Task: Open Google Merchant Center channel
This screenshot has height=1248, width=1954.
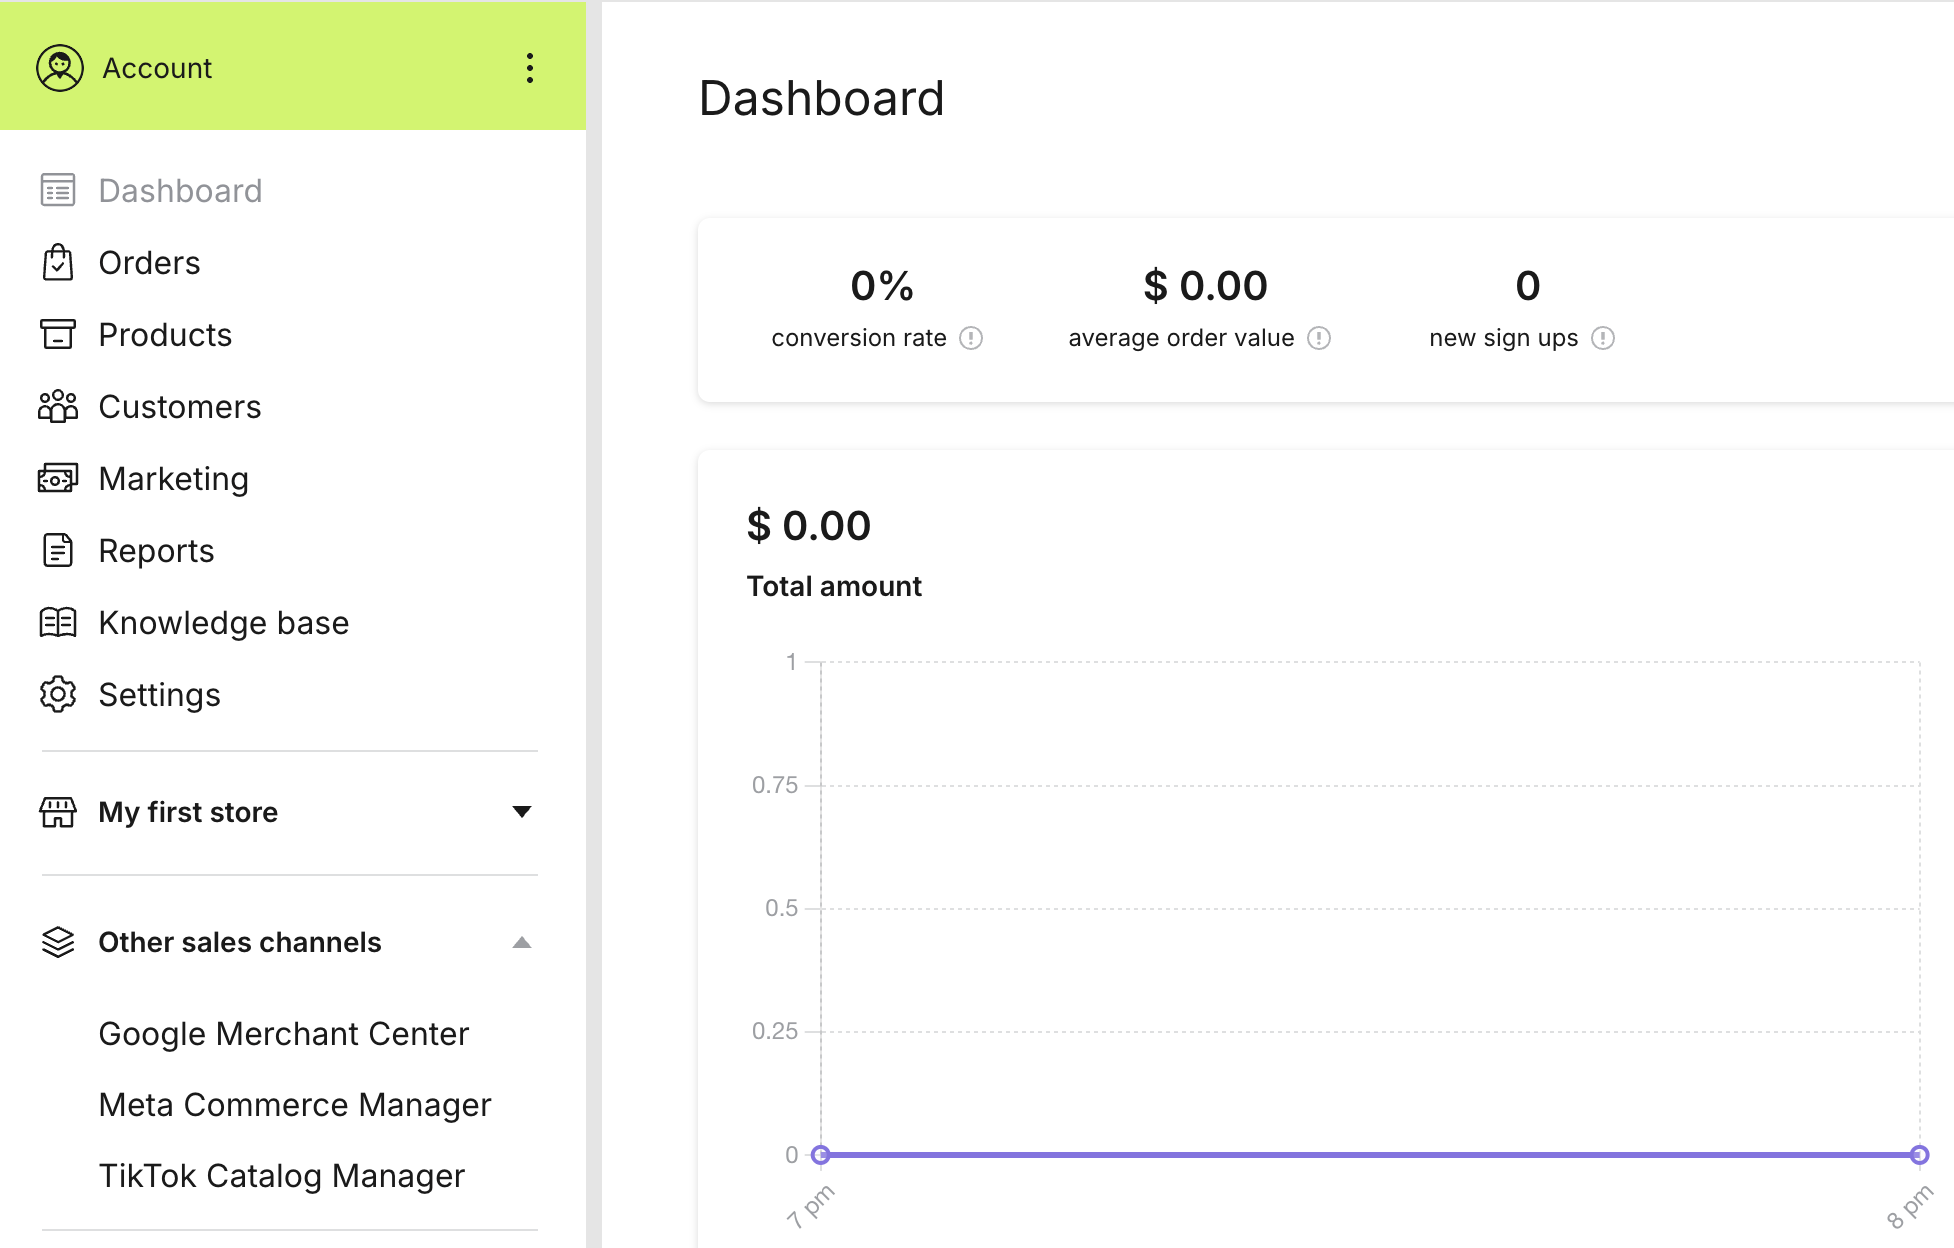Action: tap(284, 1033)
